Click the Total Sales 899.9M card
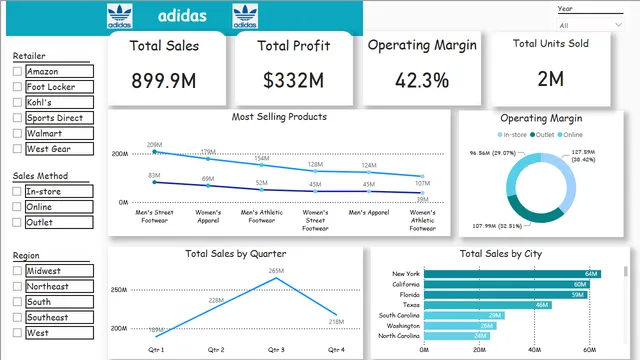Image resolution: width=640 pixels, height=360 pixels. pyautogui.click(x=167, y=69)
